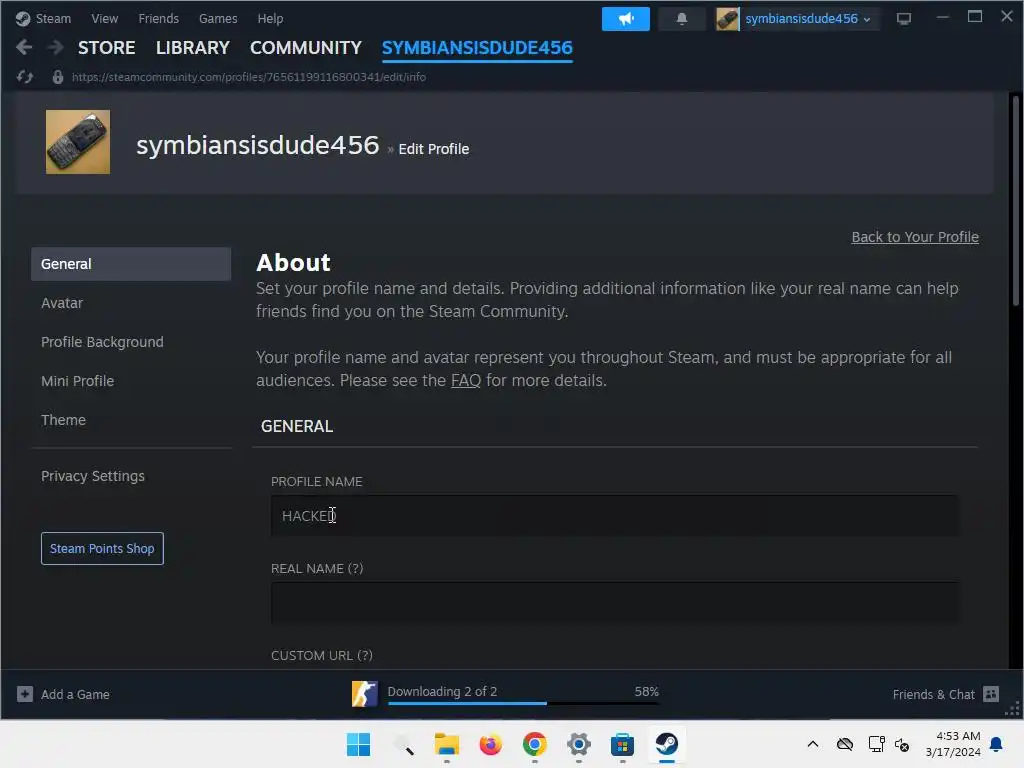1024x768 pixels.
Task: Click the 58% download percentage
Action: coord(647,691)
